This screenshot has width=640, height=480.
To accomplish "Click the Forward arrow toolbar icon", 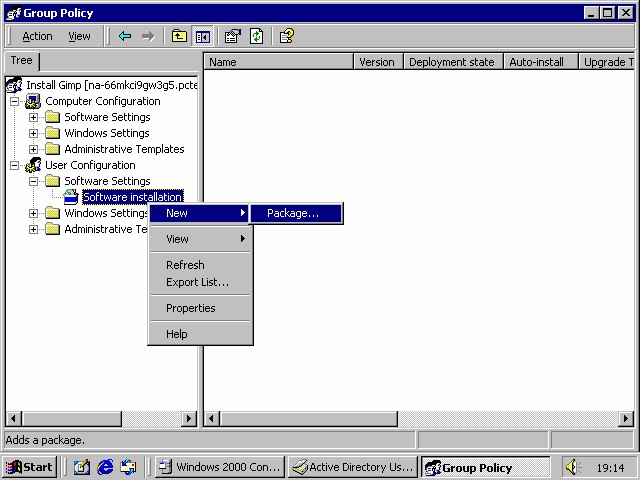I will [148, 36].
